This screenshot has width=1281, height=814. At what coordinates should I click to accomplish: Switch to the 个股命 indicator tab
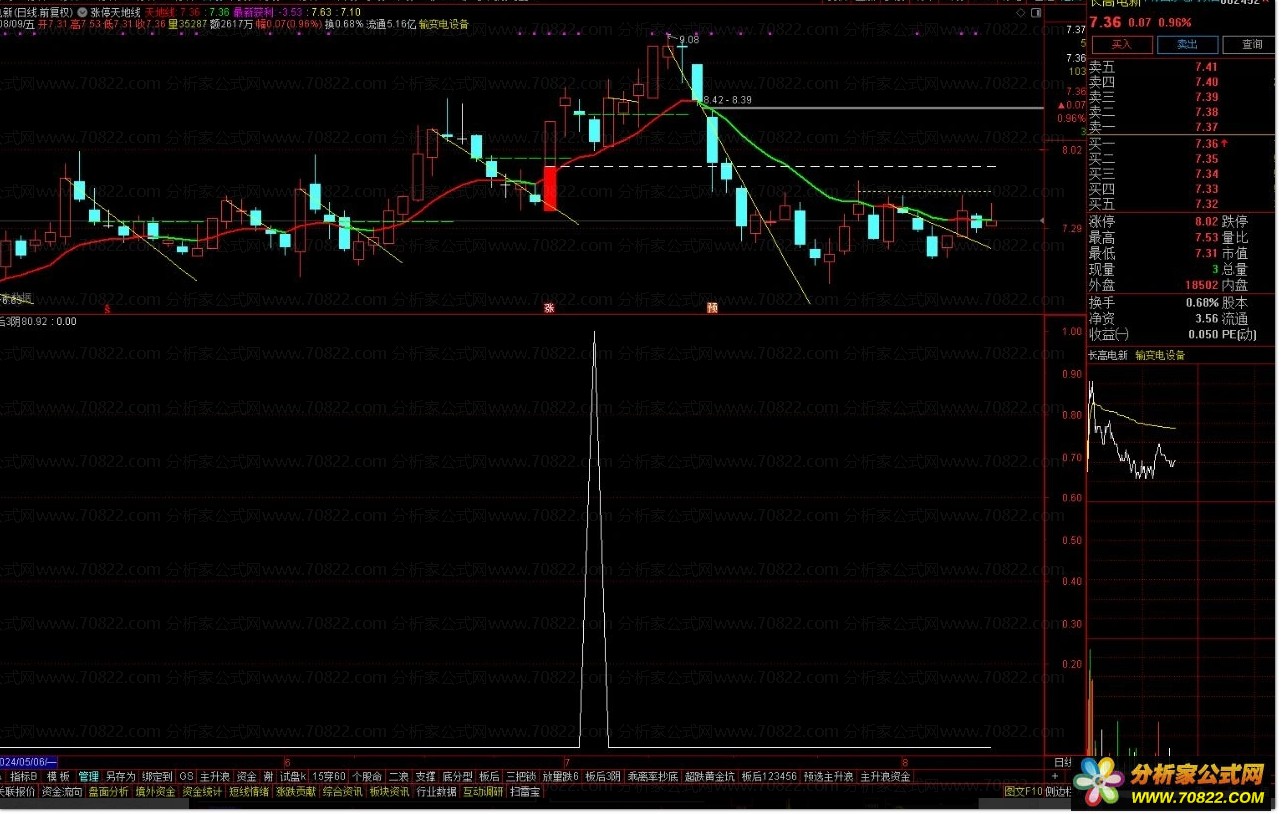(x=367, y=776)
